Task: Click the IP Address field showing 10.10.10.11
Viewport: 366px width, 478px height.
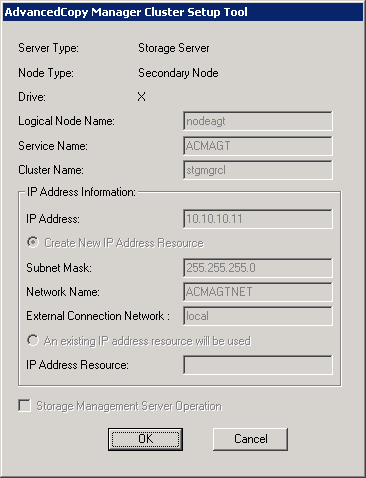Action: pyautogui.click(x=258, y=219)
